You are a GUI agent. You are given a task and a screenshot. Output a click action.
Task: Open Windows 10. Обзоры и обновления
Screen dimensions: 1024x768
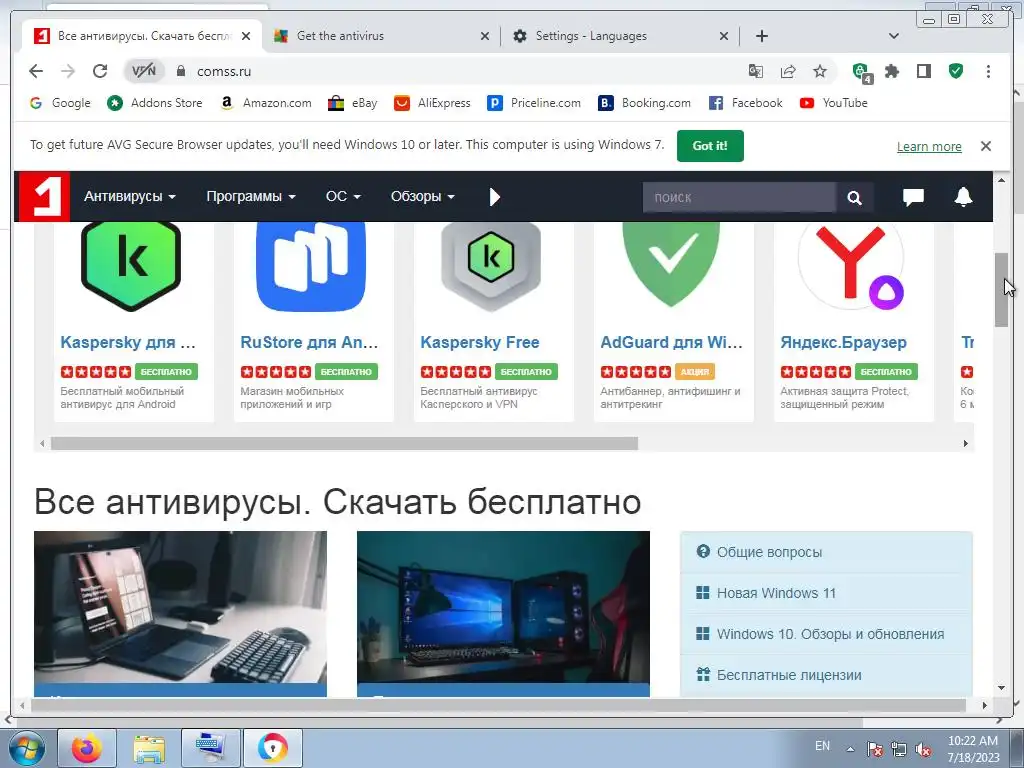tap(830, 634)
